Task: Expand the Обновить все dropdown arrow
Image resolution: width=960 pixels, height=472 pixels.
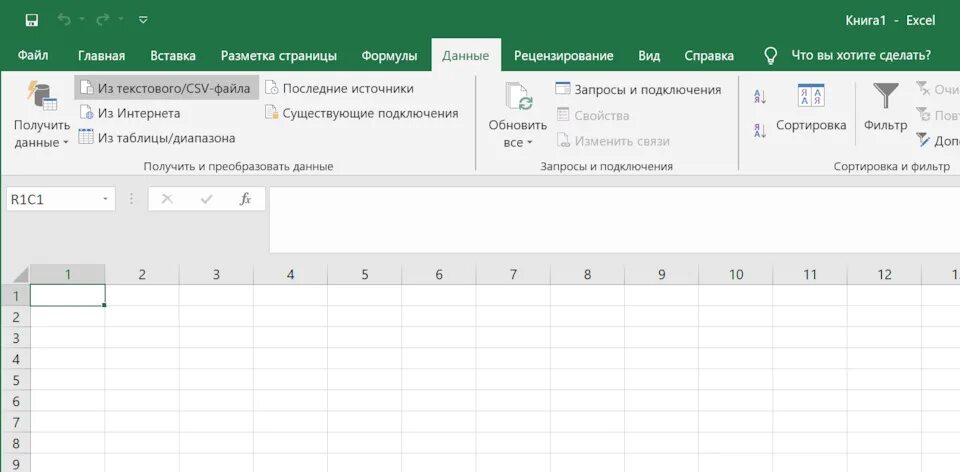Action: (x=530, y=143)
